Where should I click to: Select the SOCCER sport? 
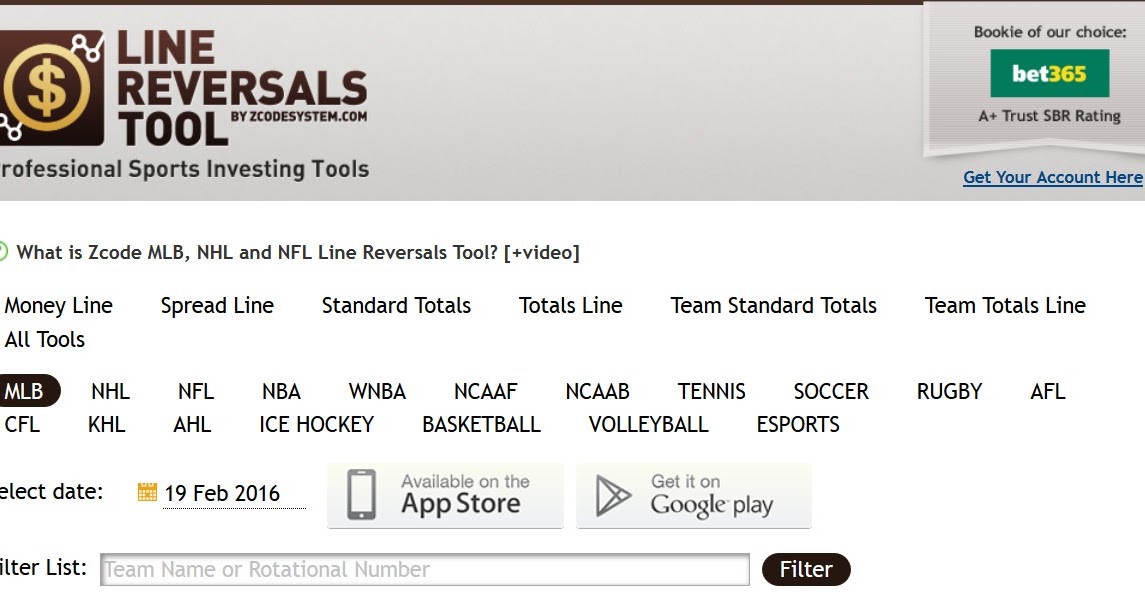point(831,391)
